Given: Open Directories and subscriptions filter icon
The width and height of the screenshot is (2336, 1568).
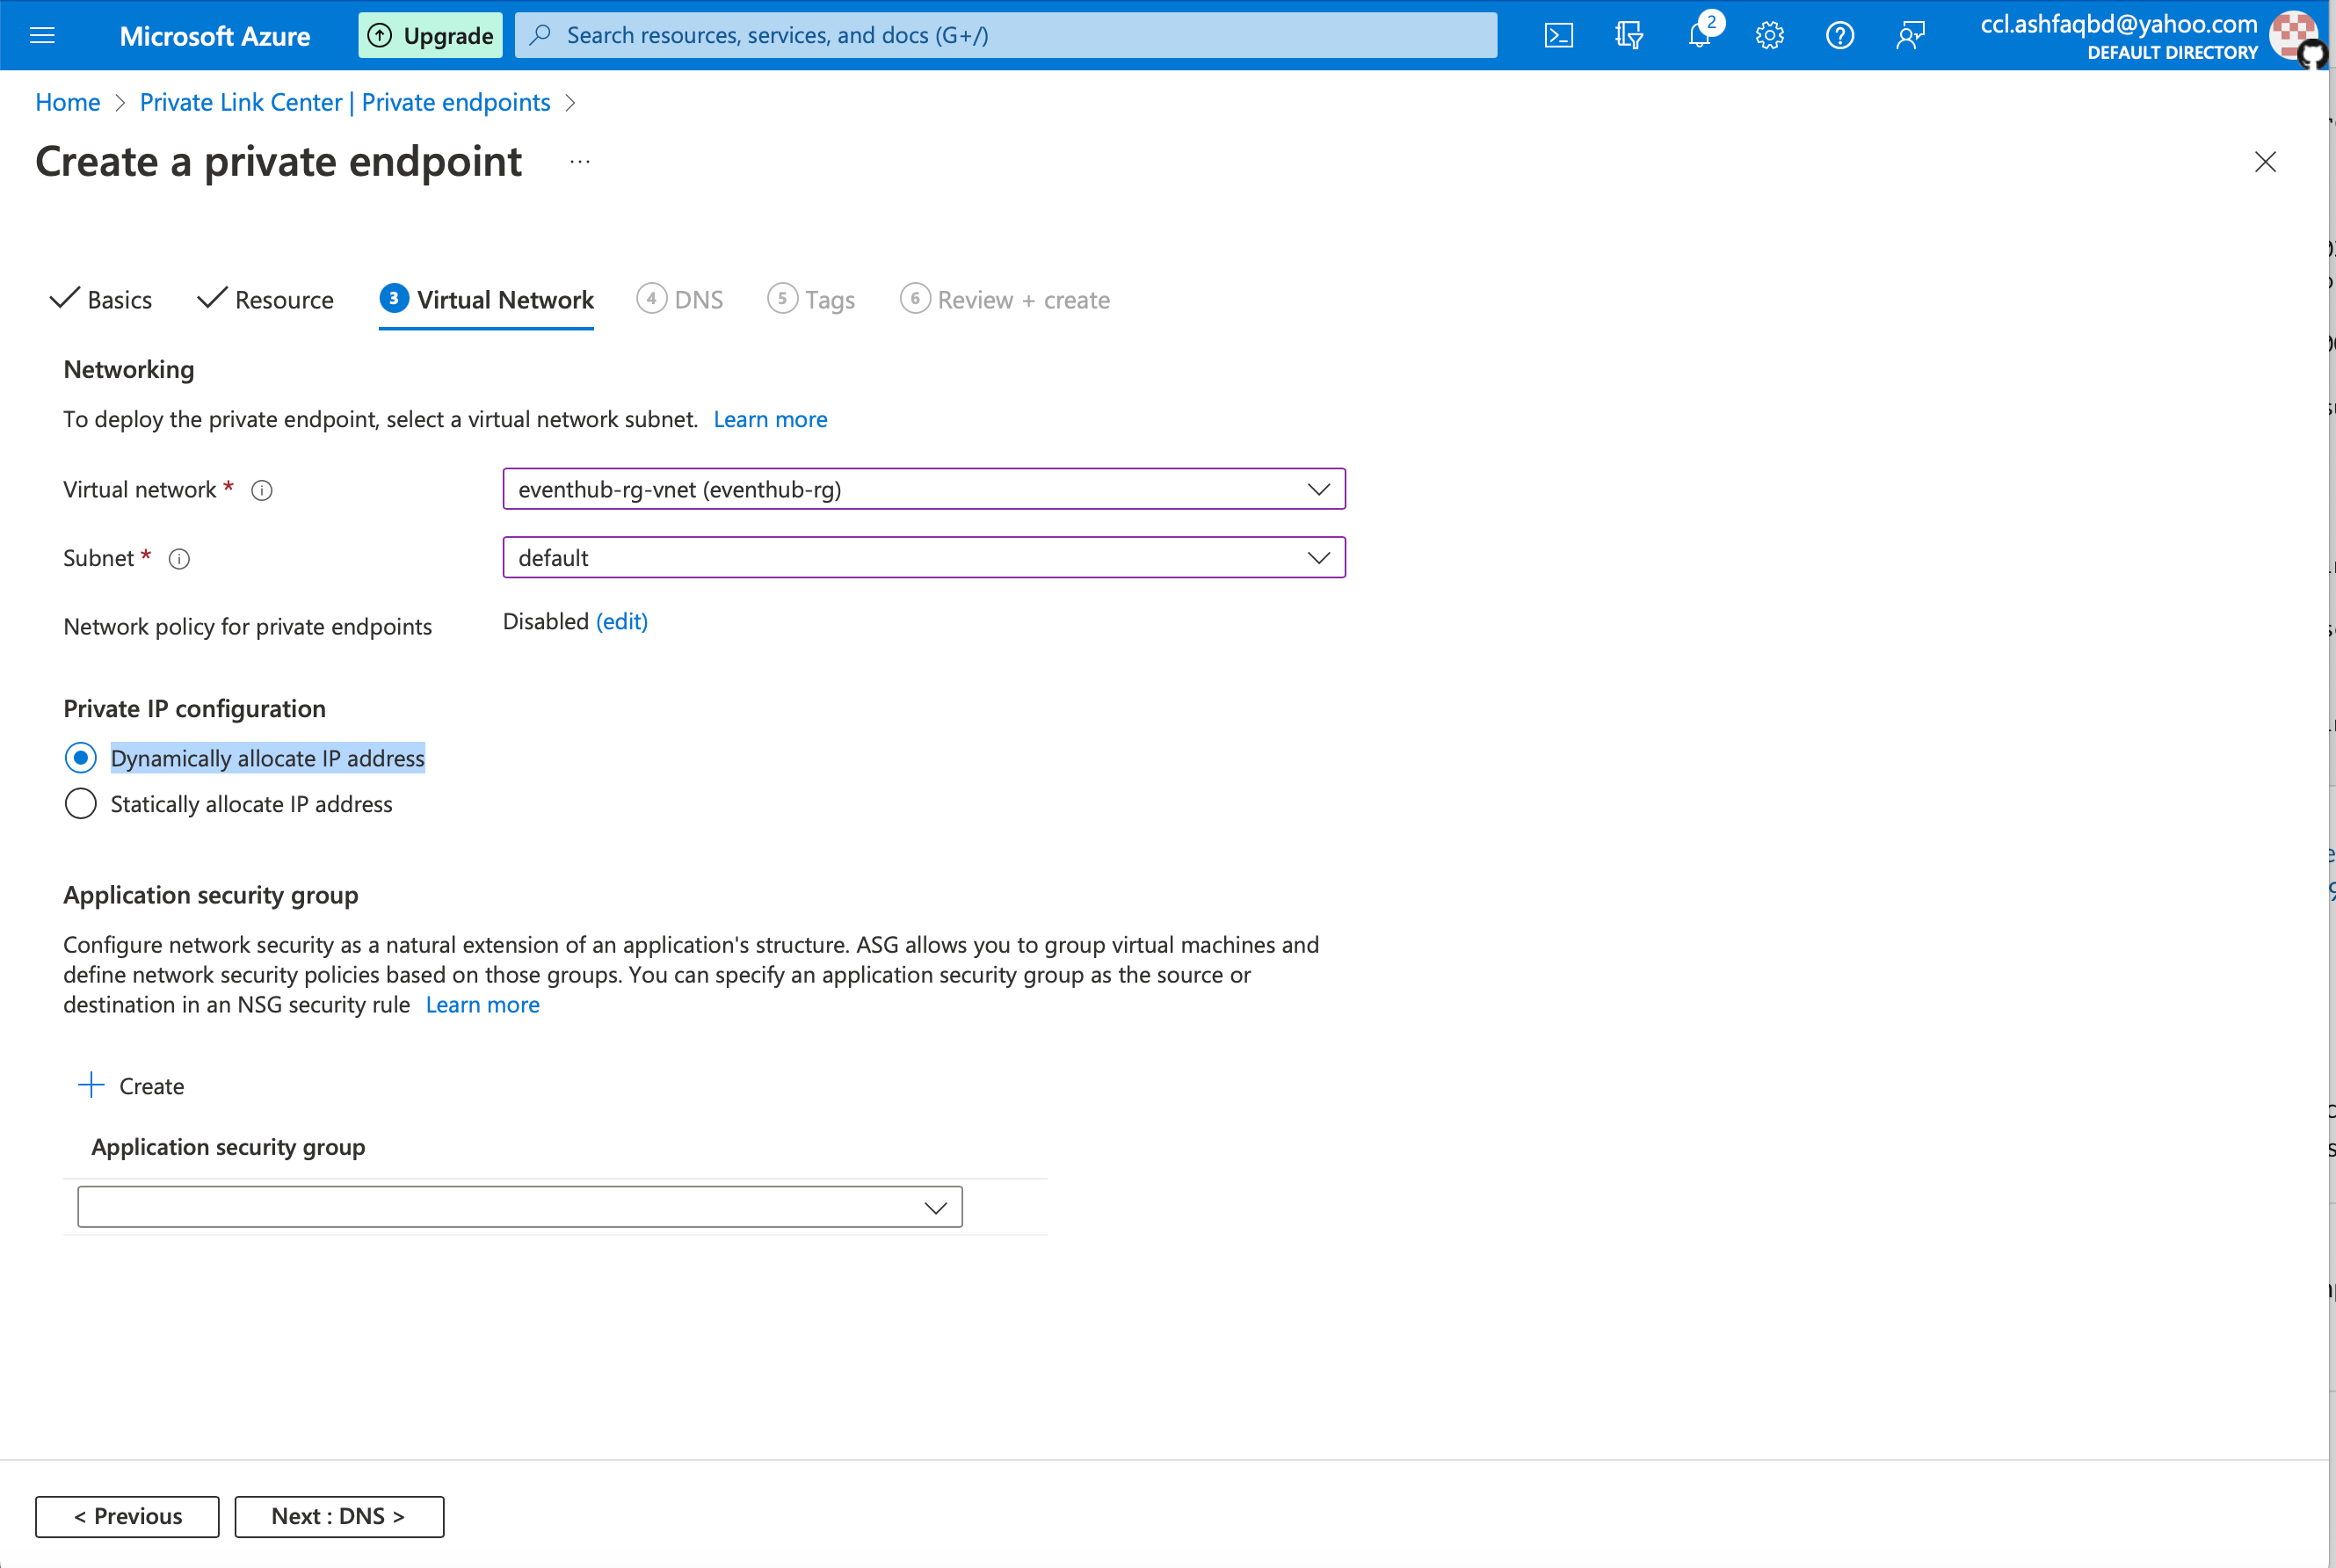Looking at the screenshot, I should point(1629,36).
